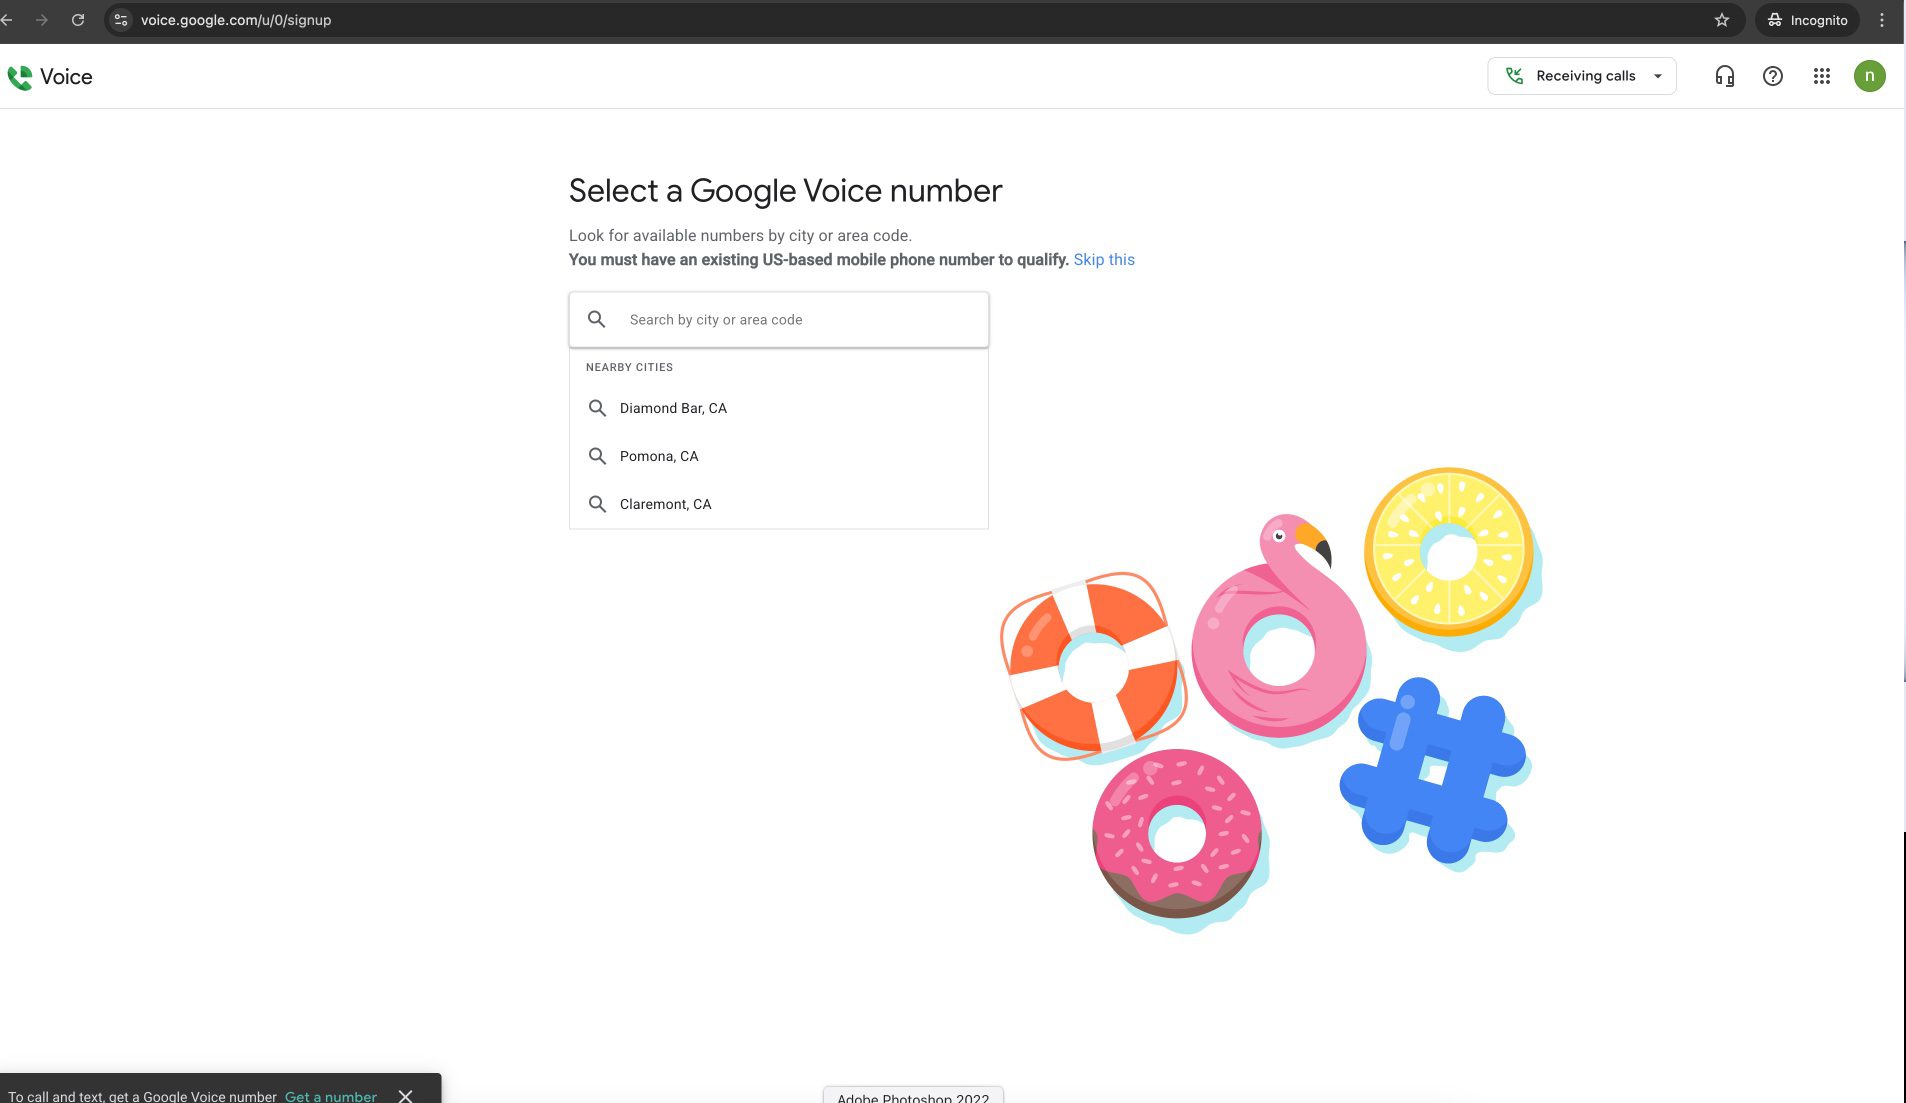Go back to the previous page

coord(6,20)
